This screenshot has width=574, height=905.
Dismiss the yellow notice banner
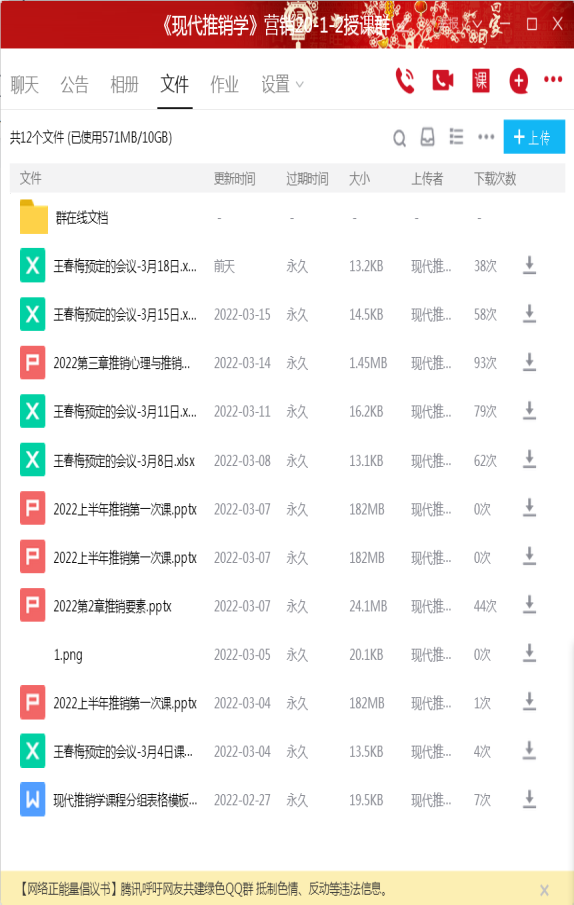coord(544,889)
